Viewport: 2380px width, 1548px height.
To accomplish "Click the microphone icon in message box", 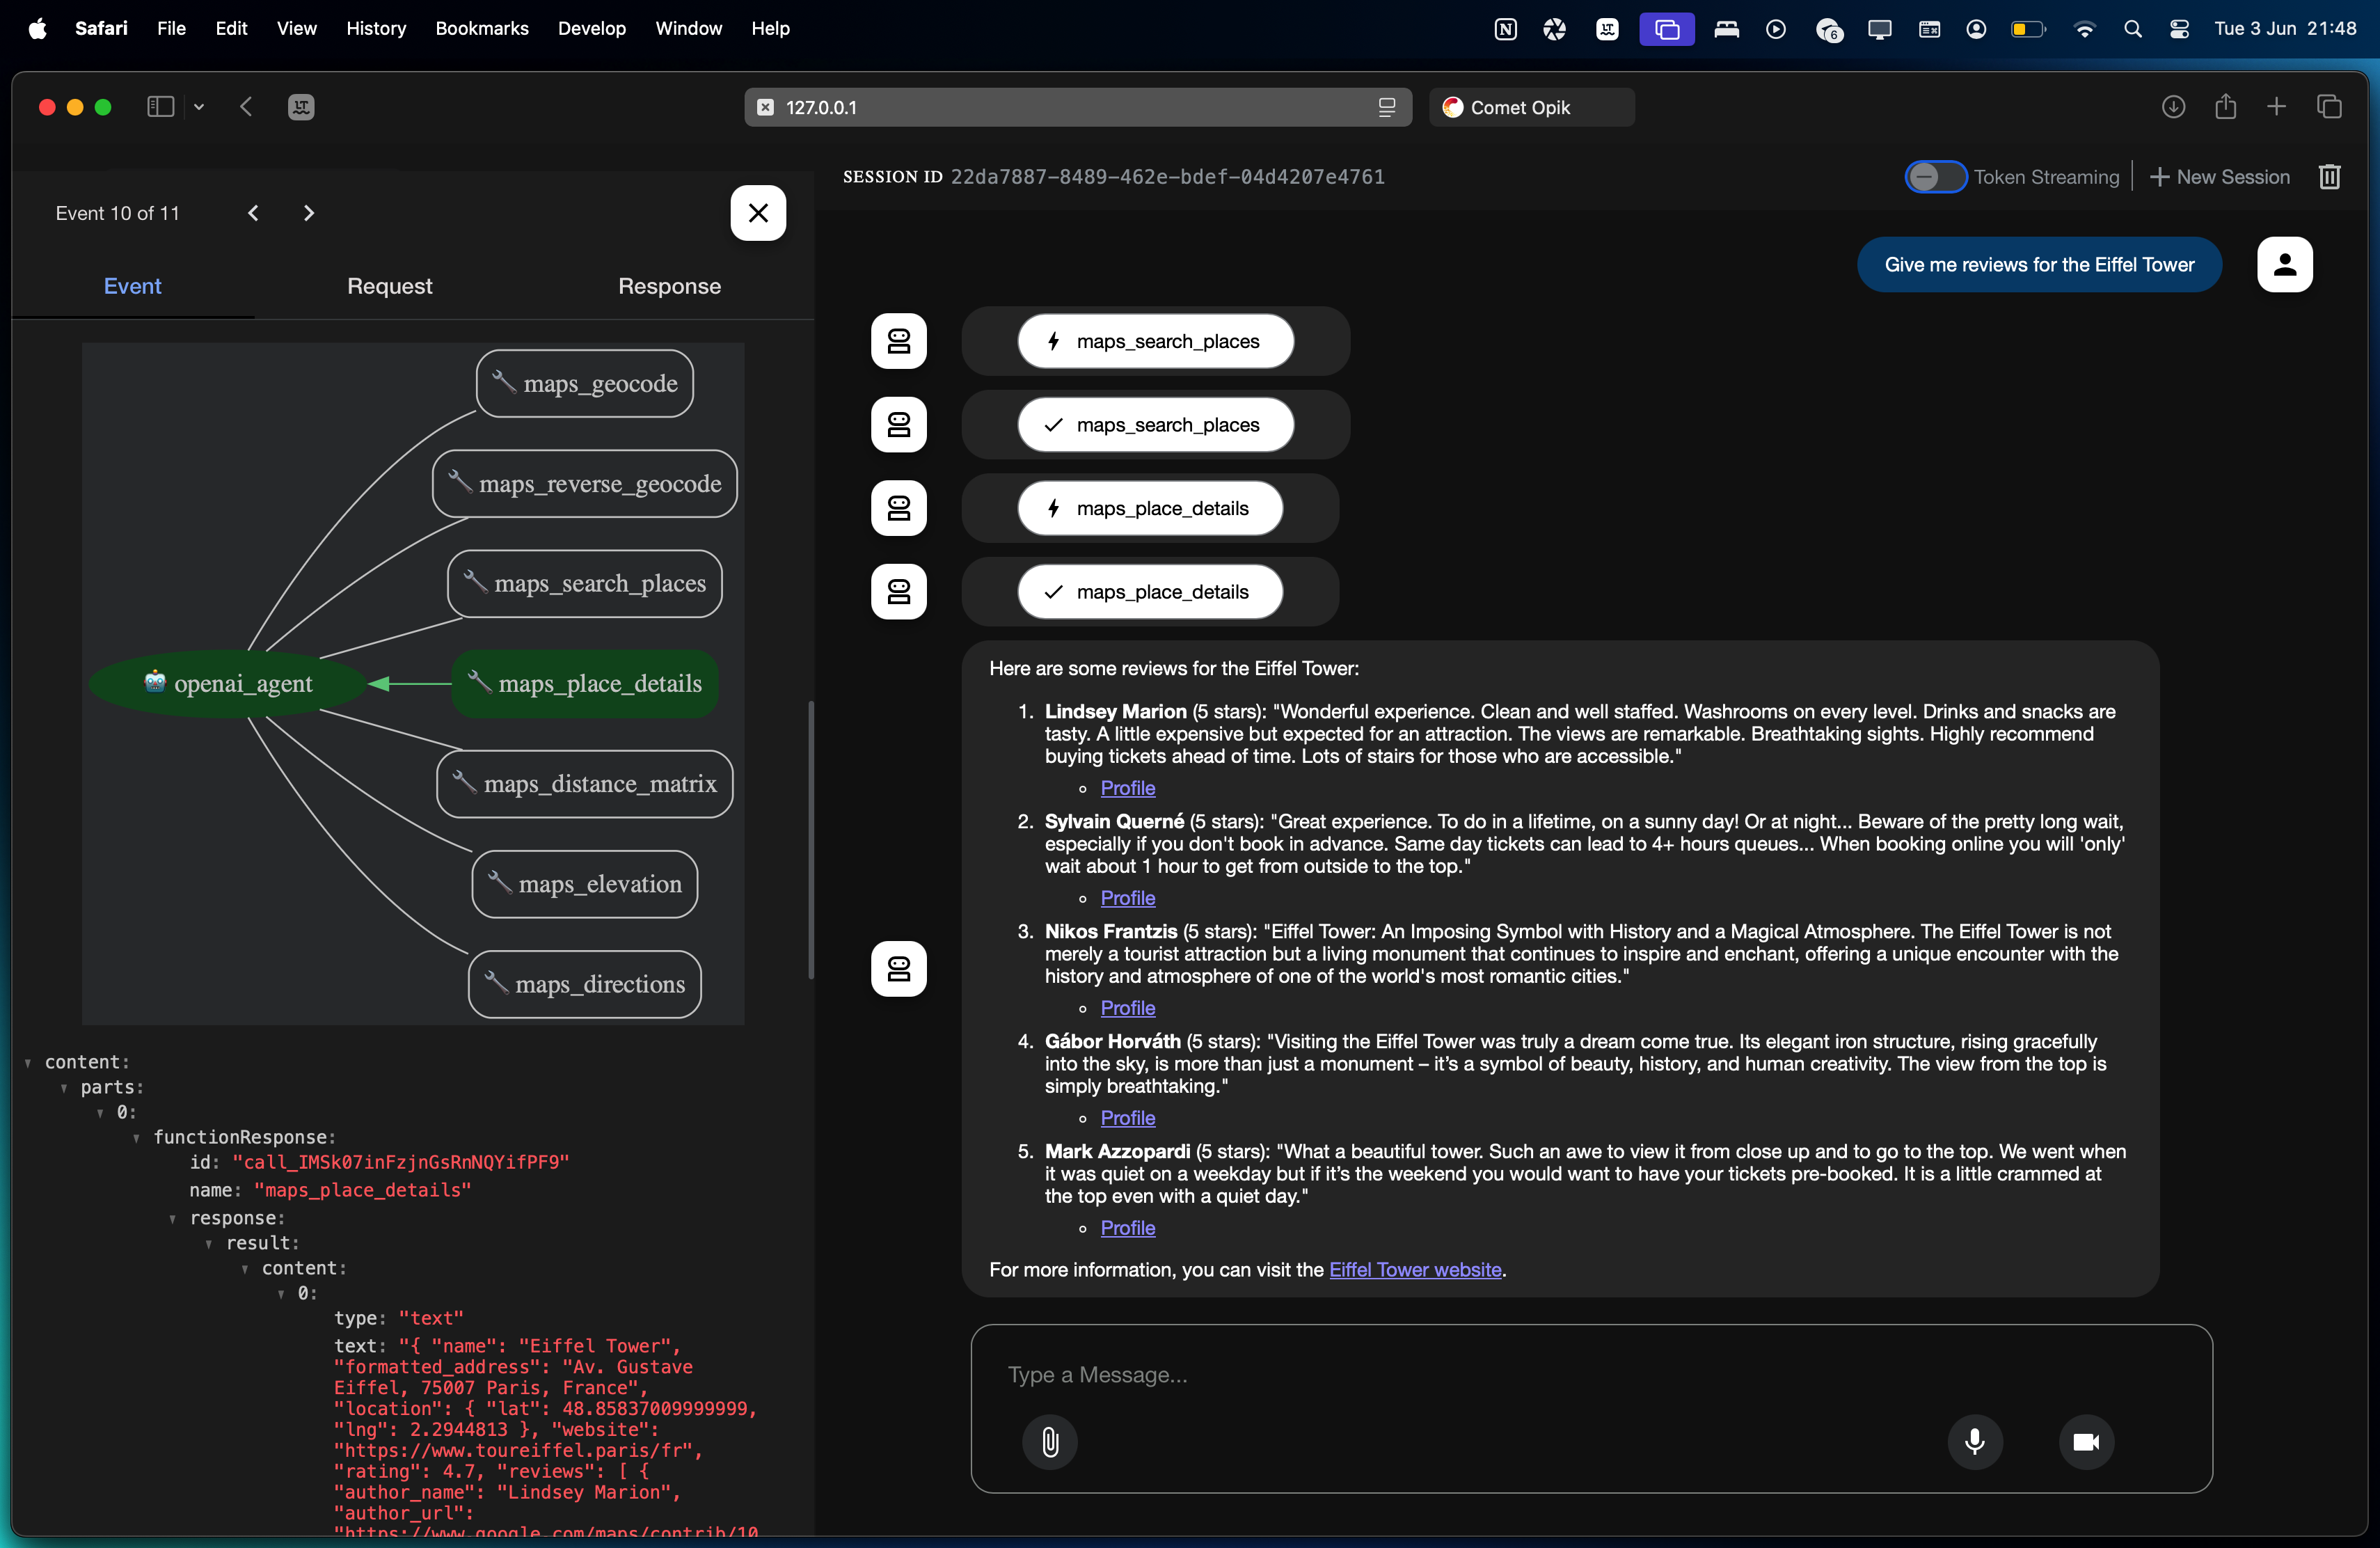I will [x=1974, y=1441].
